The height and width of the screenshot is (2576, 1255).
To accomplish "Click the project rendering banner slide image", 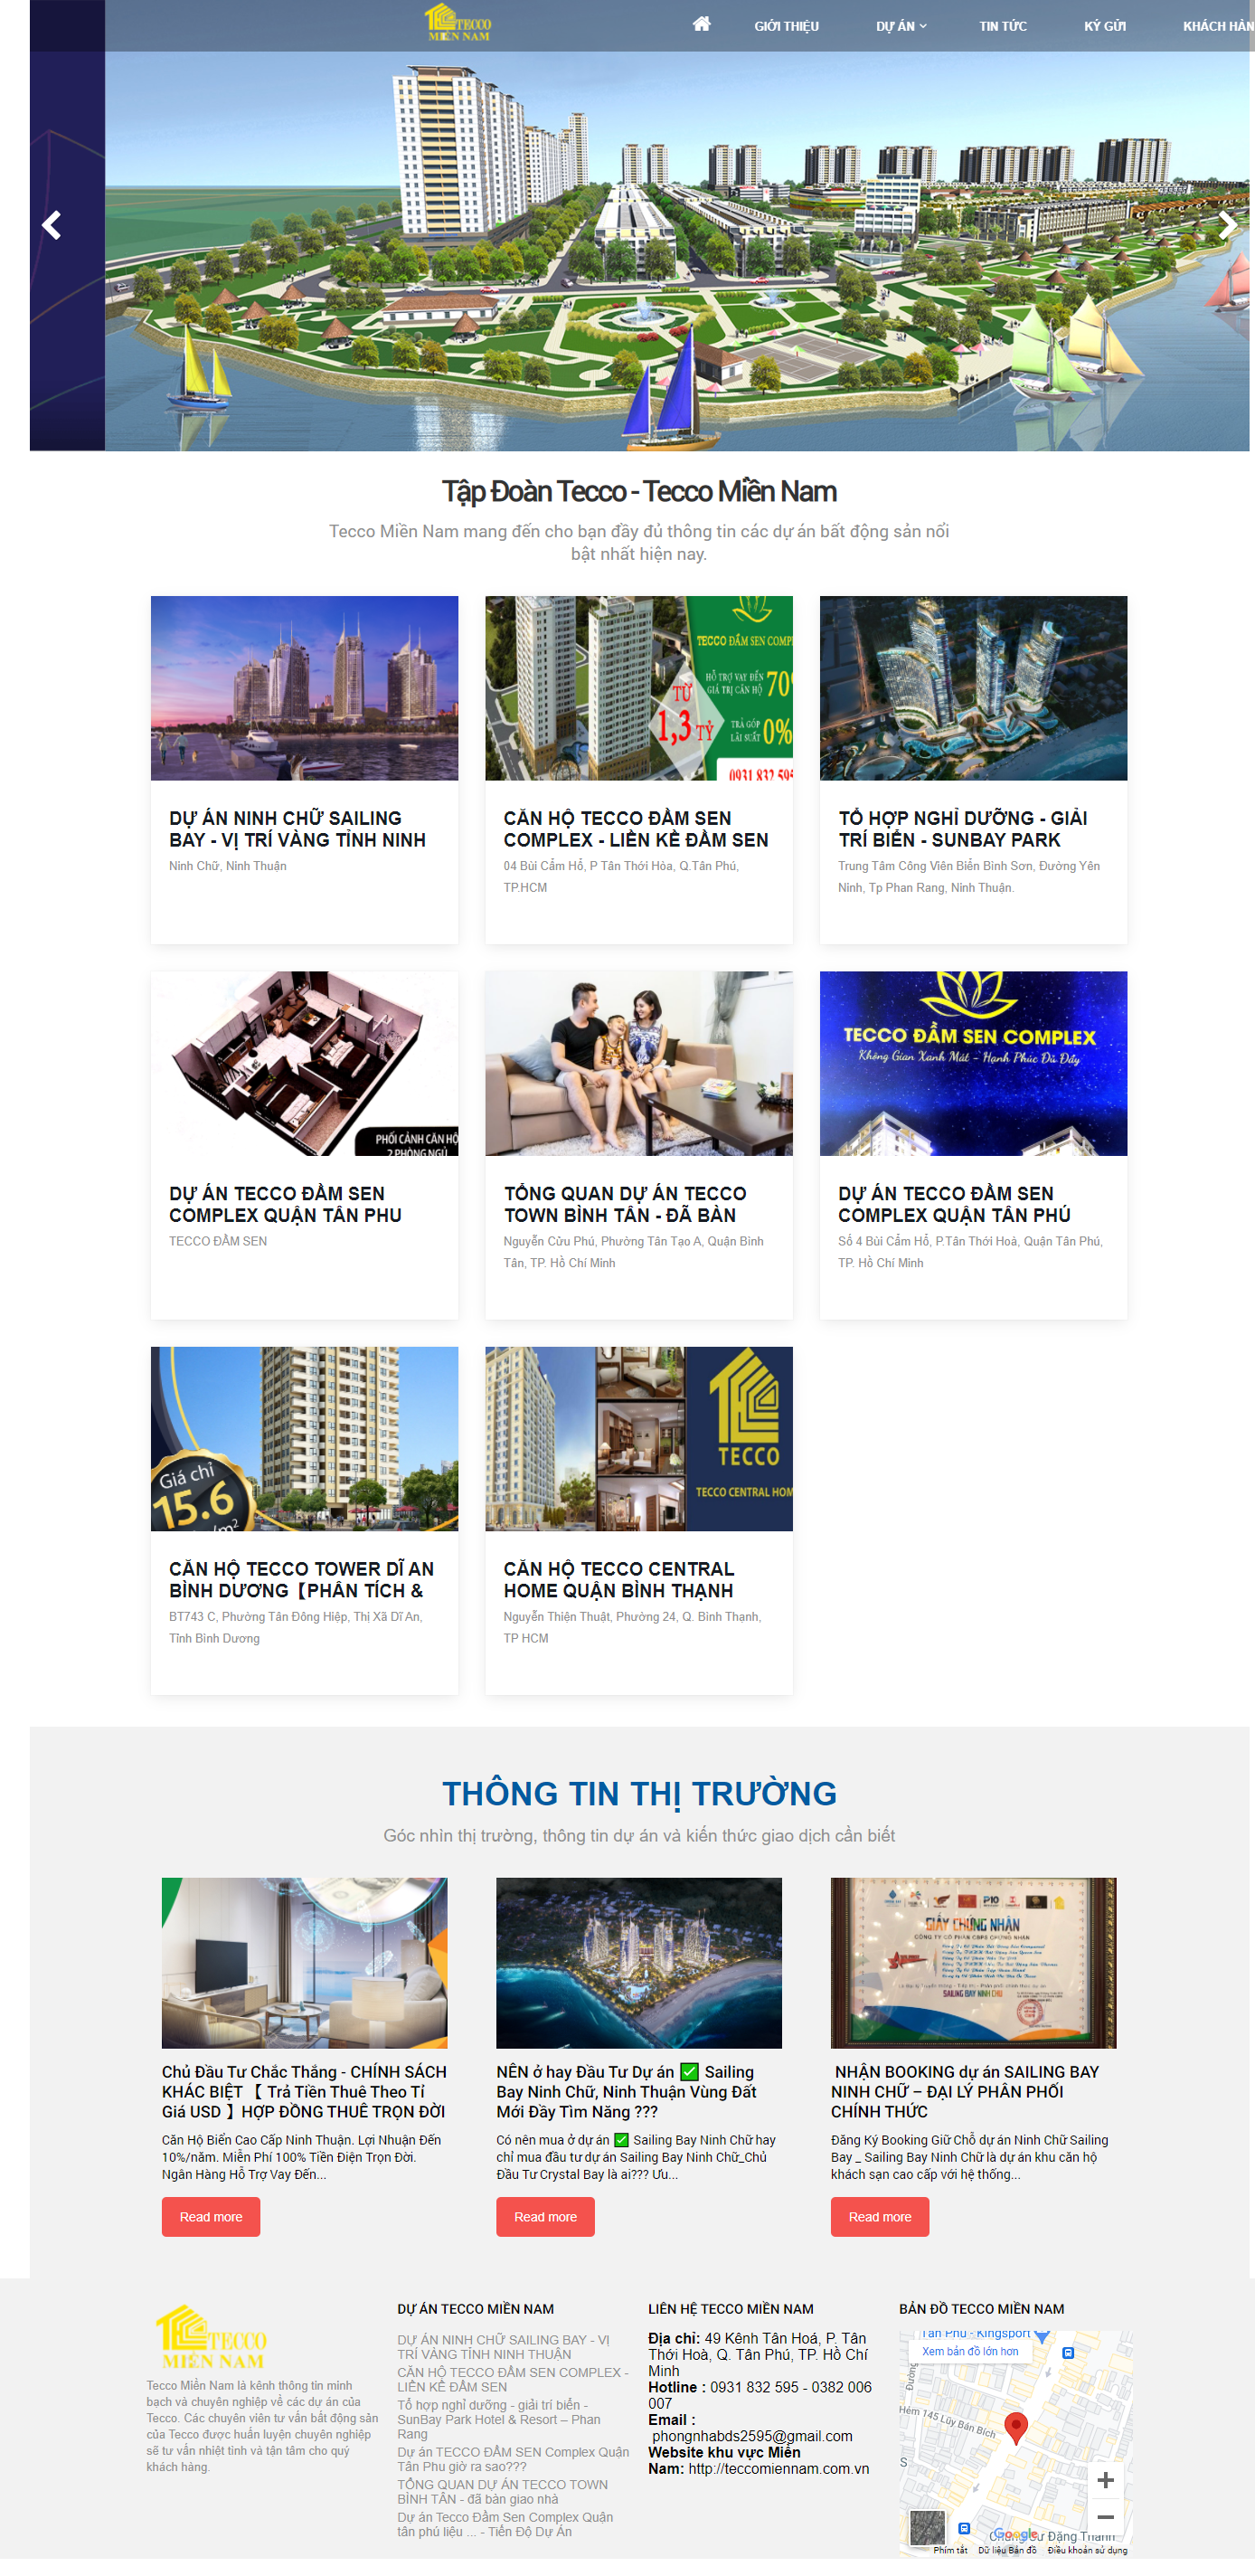I will click(677, 251).
